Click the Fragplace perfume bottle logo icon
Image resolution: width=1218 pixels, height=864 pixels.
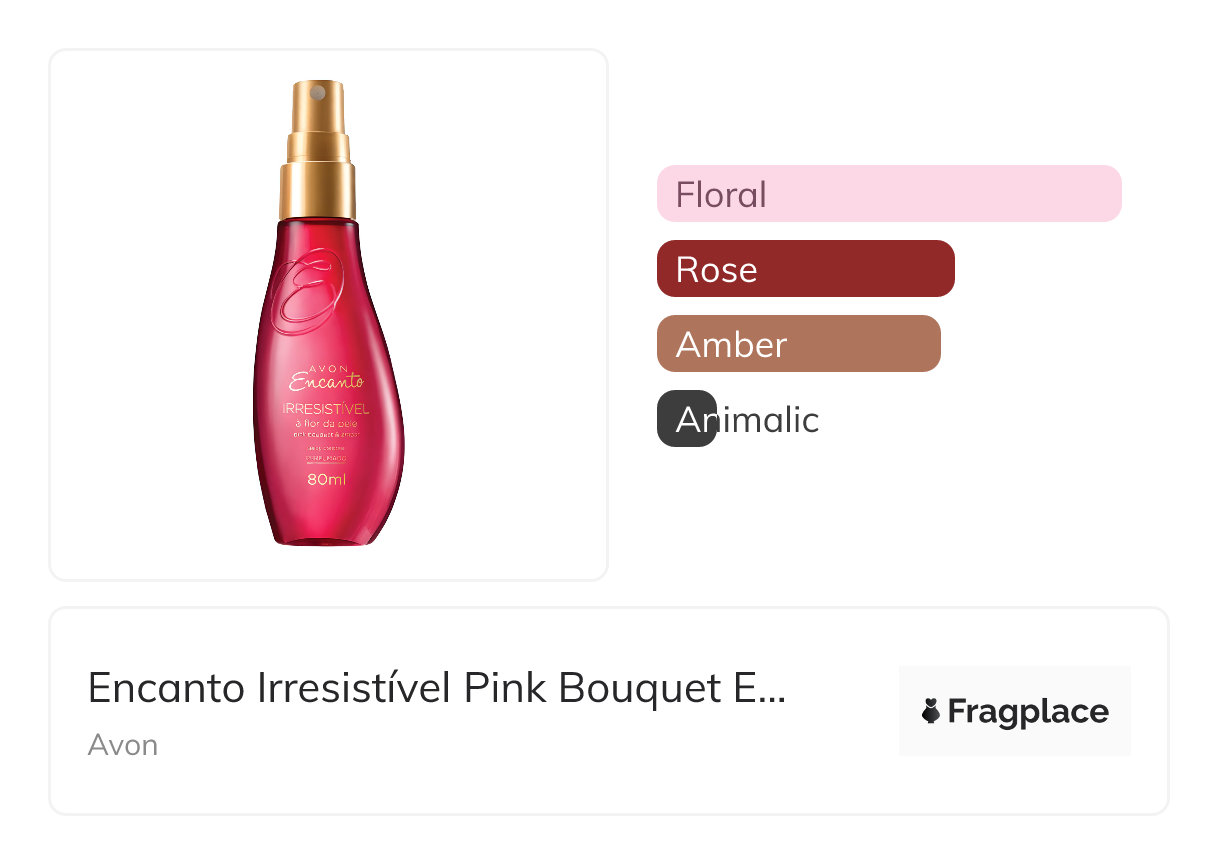coord(931,711)
